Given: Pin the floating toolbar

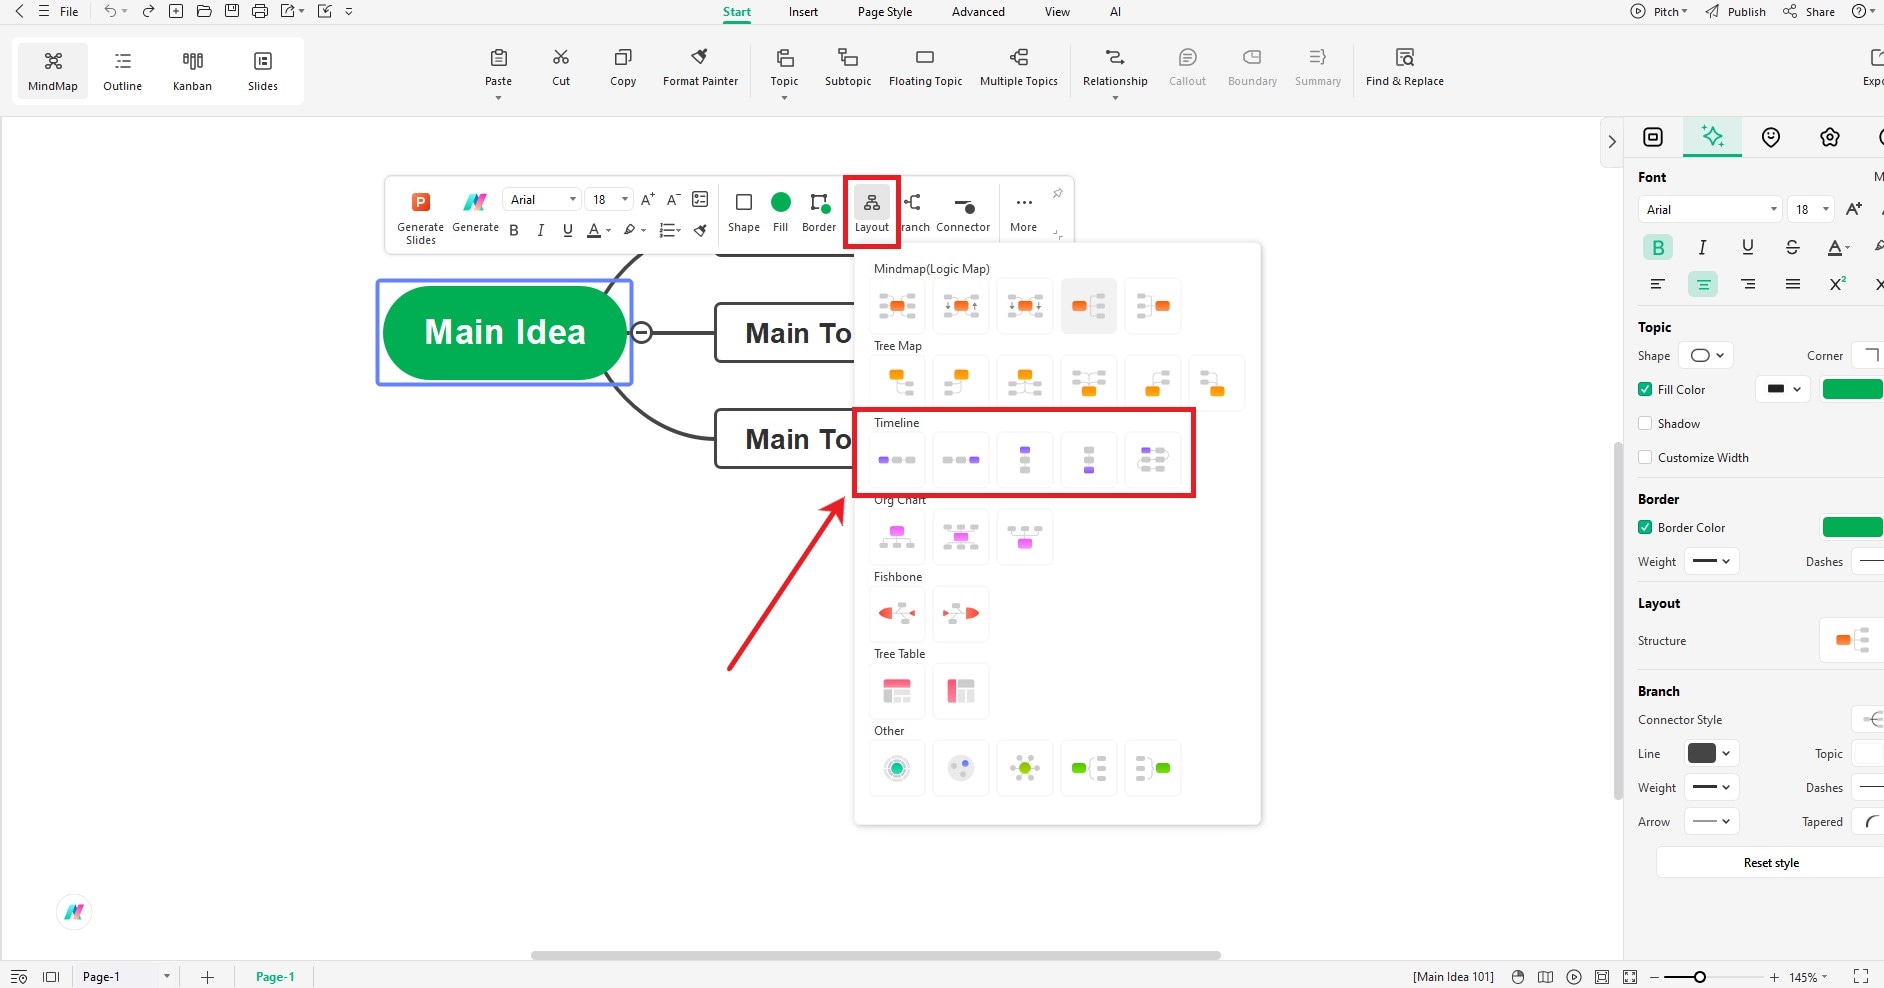Looking at the screenshot, I should [1057, 193].
